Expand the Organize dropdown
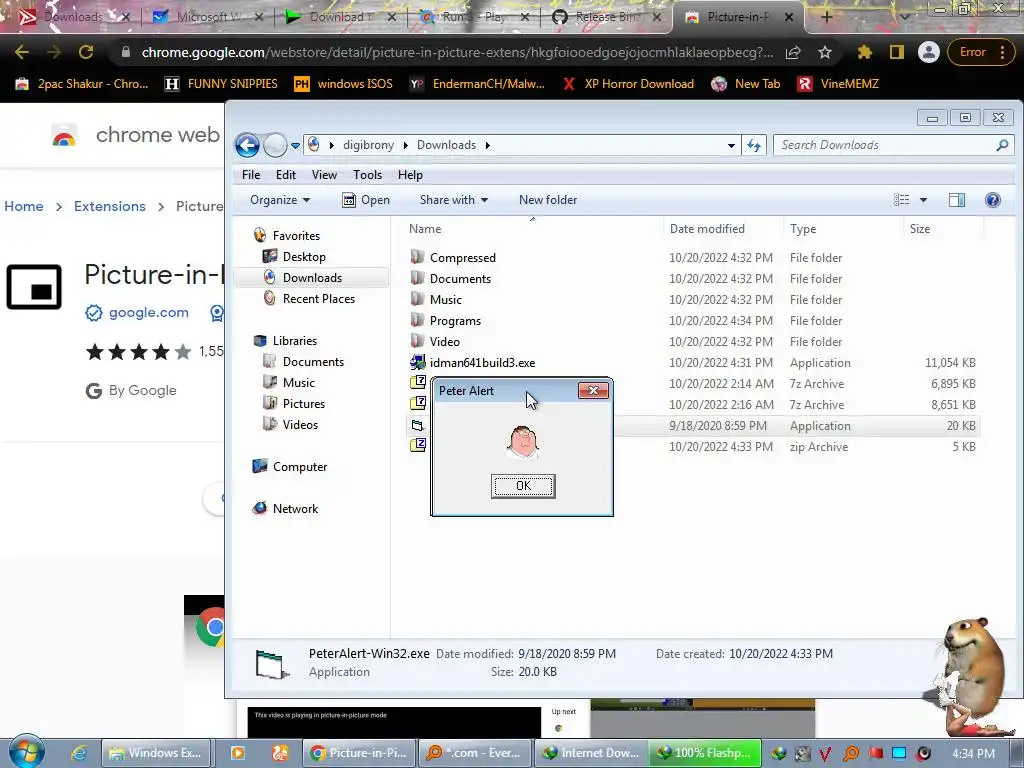 click(280, 200)
